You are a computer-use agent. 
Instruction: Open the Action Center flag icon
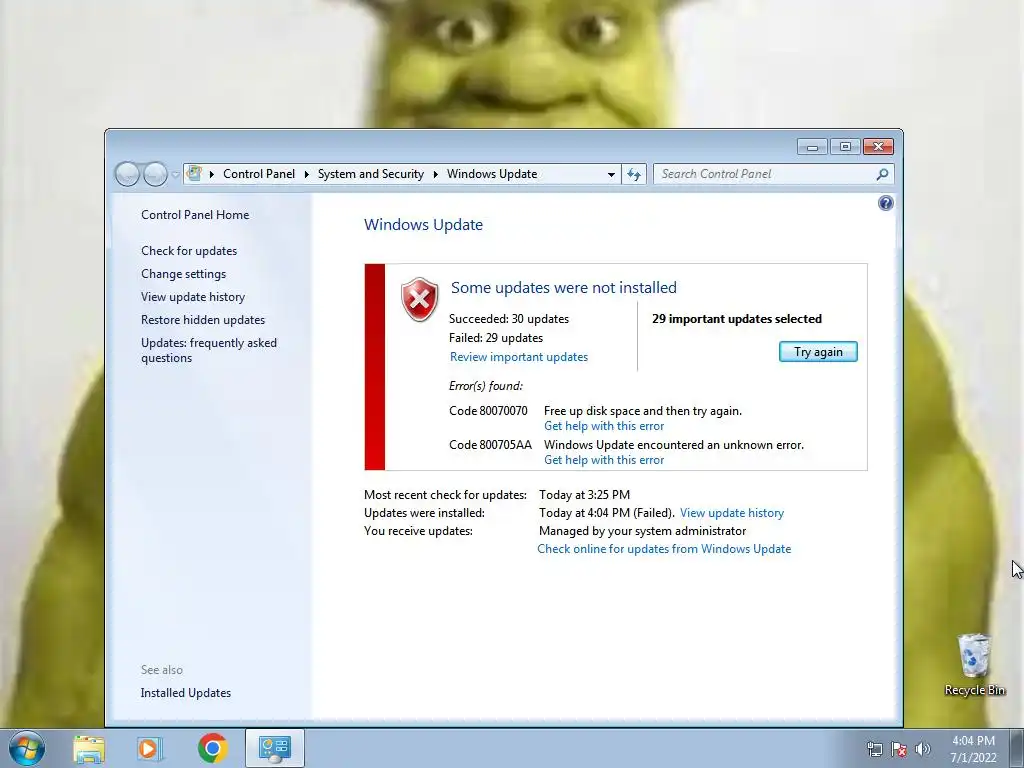tap(899, 749)
